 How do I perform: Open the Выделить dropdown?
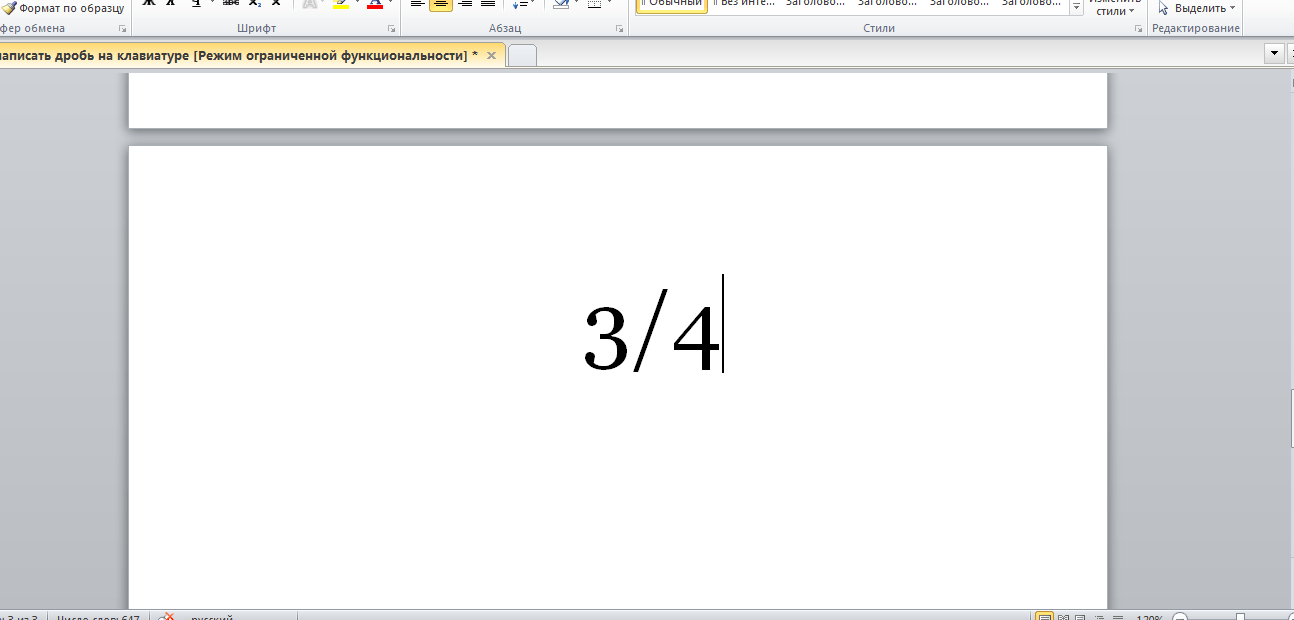[1198, 8]
